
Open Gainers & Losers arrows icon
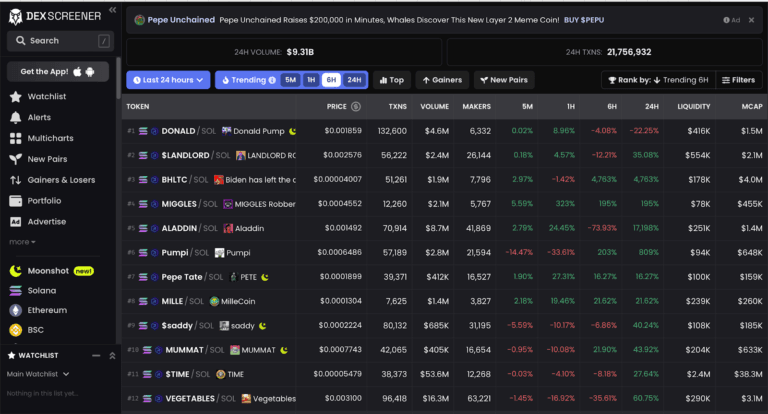(16, 180)
